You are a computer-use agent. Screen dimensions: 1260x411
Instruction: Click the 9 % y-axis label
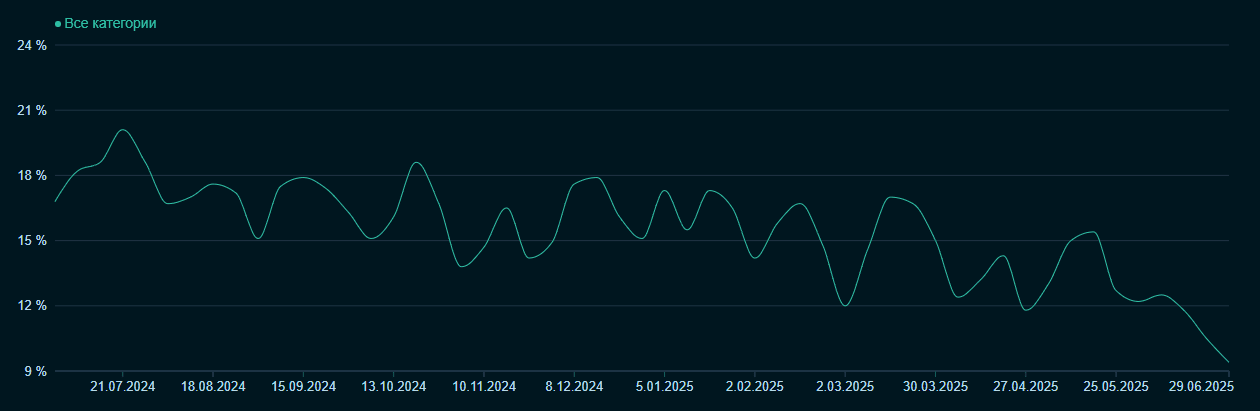pos(35,371)
